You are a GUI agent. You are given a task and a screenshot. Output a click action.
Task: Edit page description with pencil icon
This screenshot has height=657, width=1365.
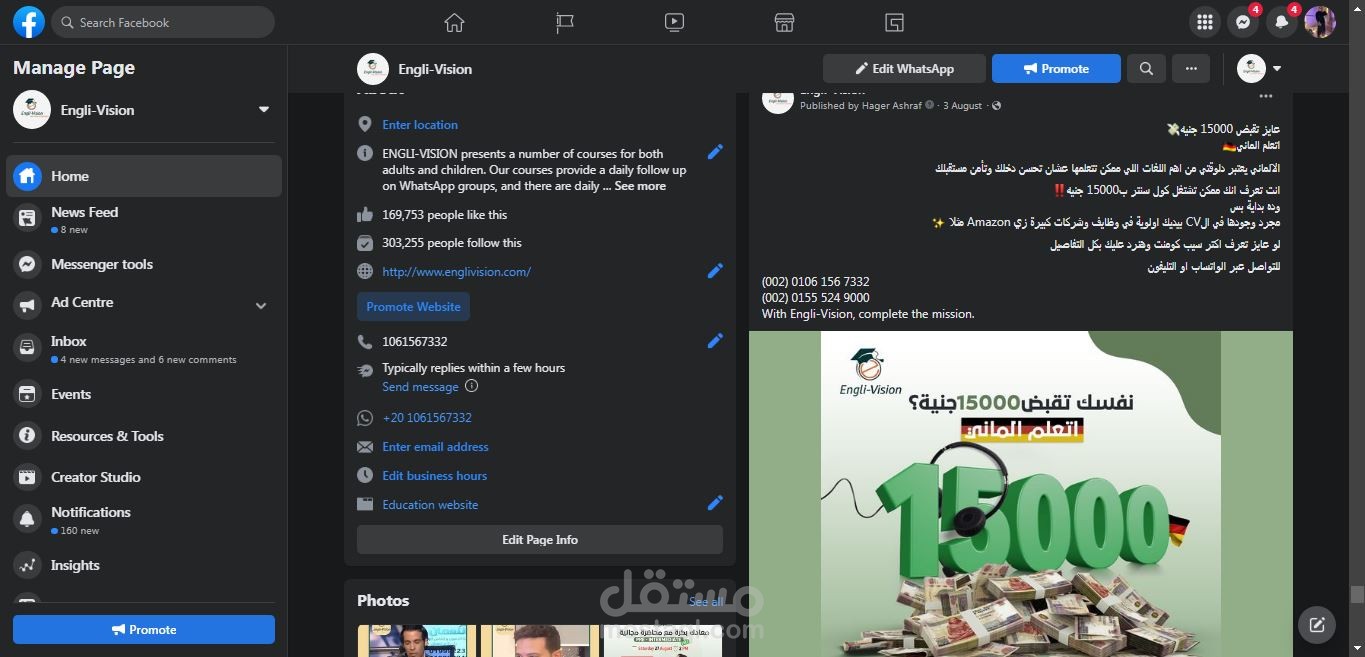pyautogui.click(x=715, y=152)
